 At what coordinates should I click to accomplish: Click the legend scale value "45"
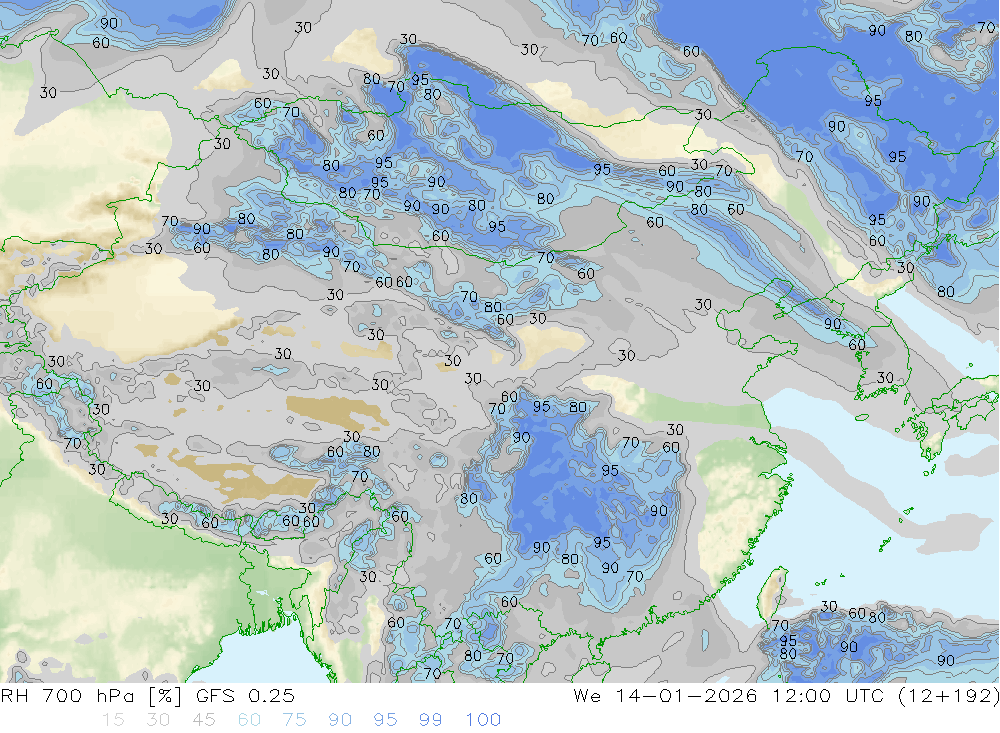(x=204, y=720)
